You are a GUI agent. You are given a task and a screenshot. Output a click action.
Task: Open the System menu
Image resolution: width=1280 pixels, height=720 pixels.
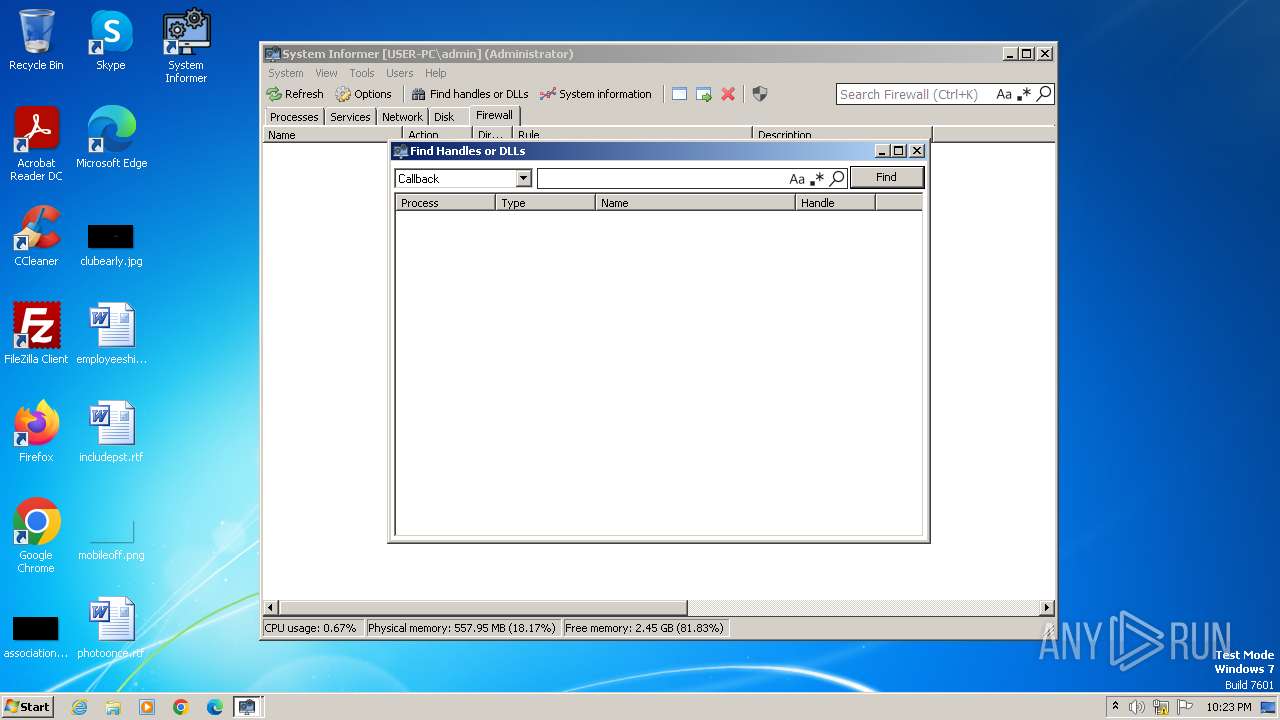285,73
